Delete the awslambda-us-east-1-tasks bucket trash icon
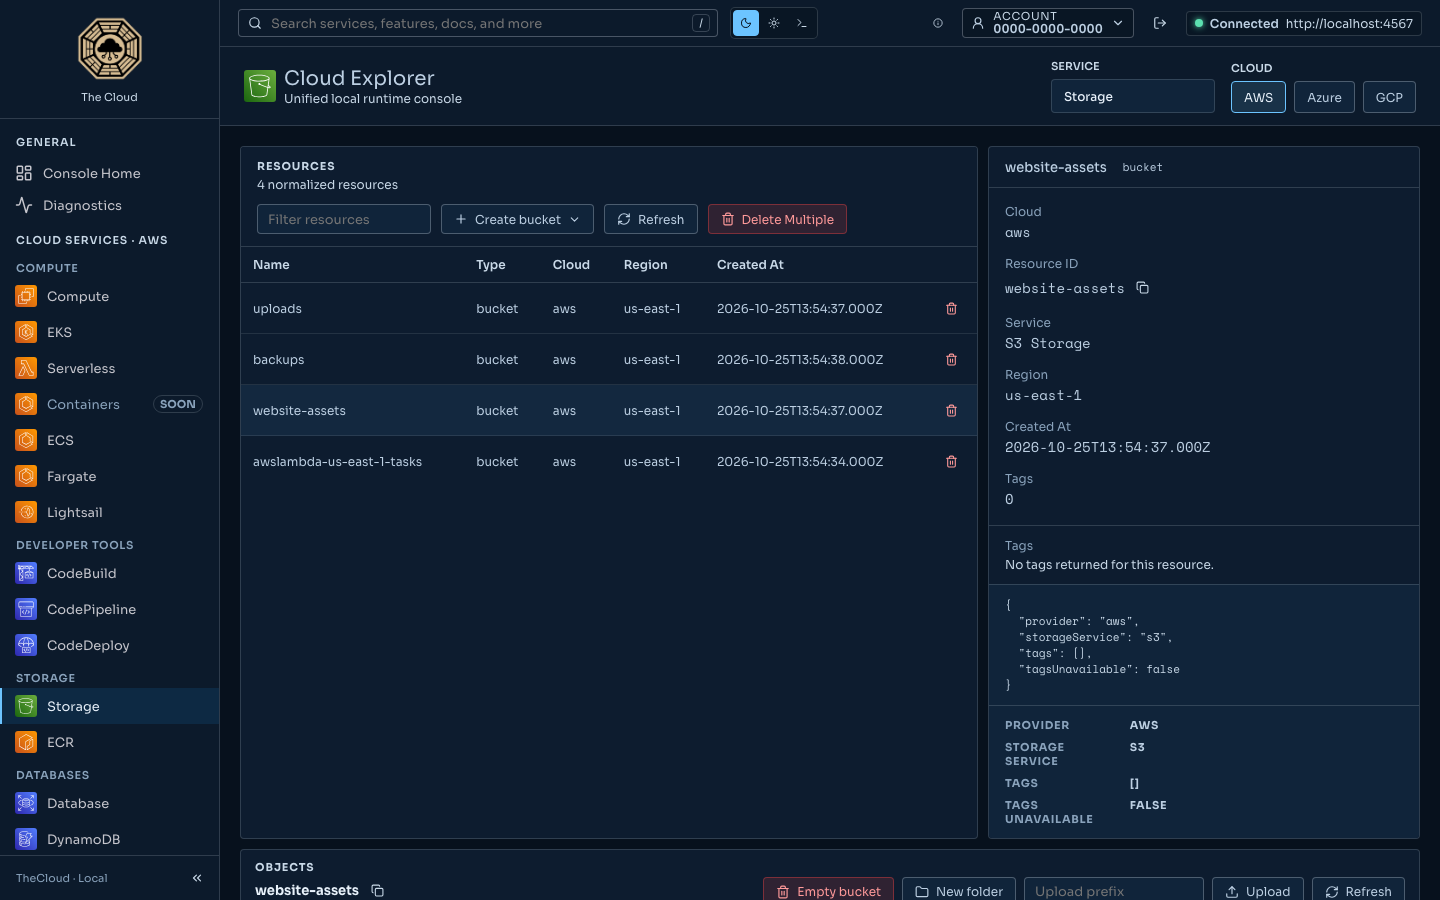1440x900 pixels. [x=952, y=461]
